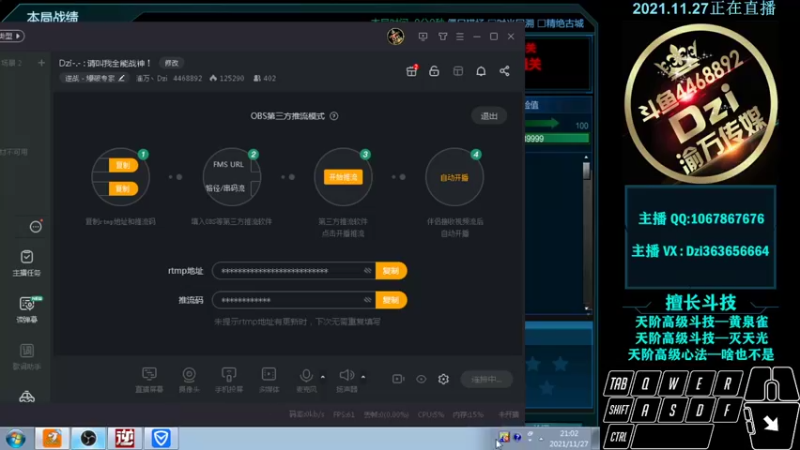Toggle preview with eye icon in bottom bar
Viewport: 800px width, 450px height.
tap(421, 379)
